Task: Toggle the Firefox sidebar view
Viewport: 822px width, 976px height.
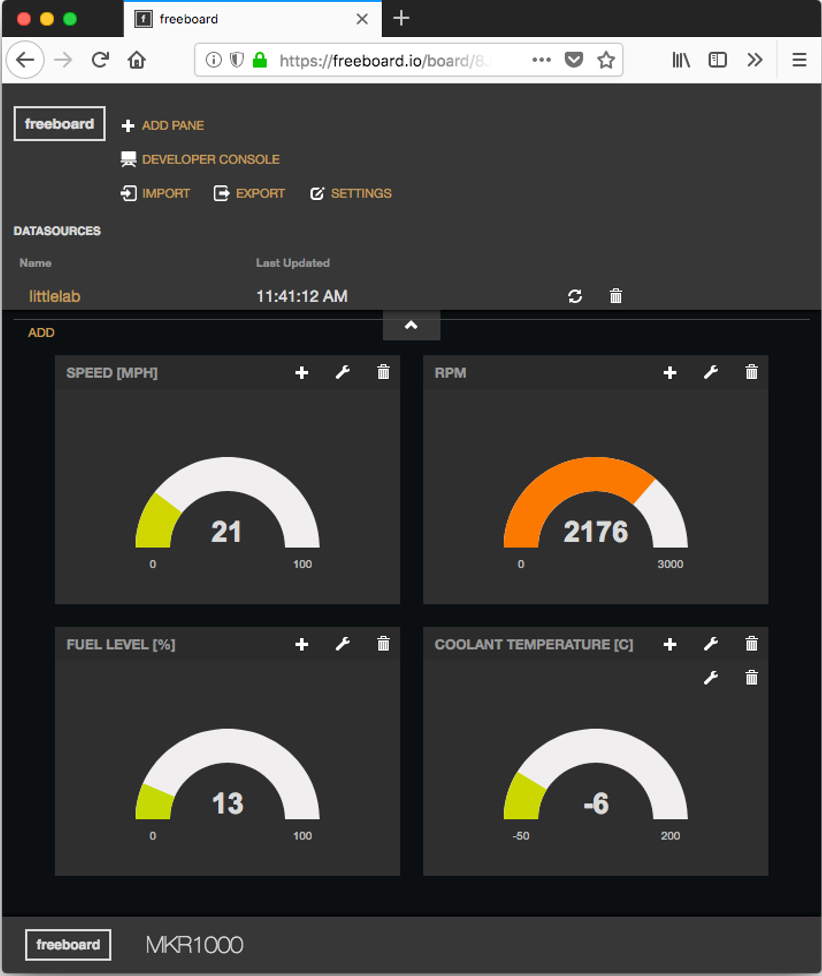Action: (717, 60)
